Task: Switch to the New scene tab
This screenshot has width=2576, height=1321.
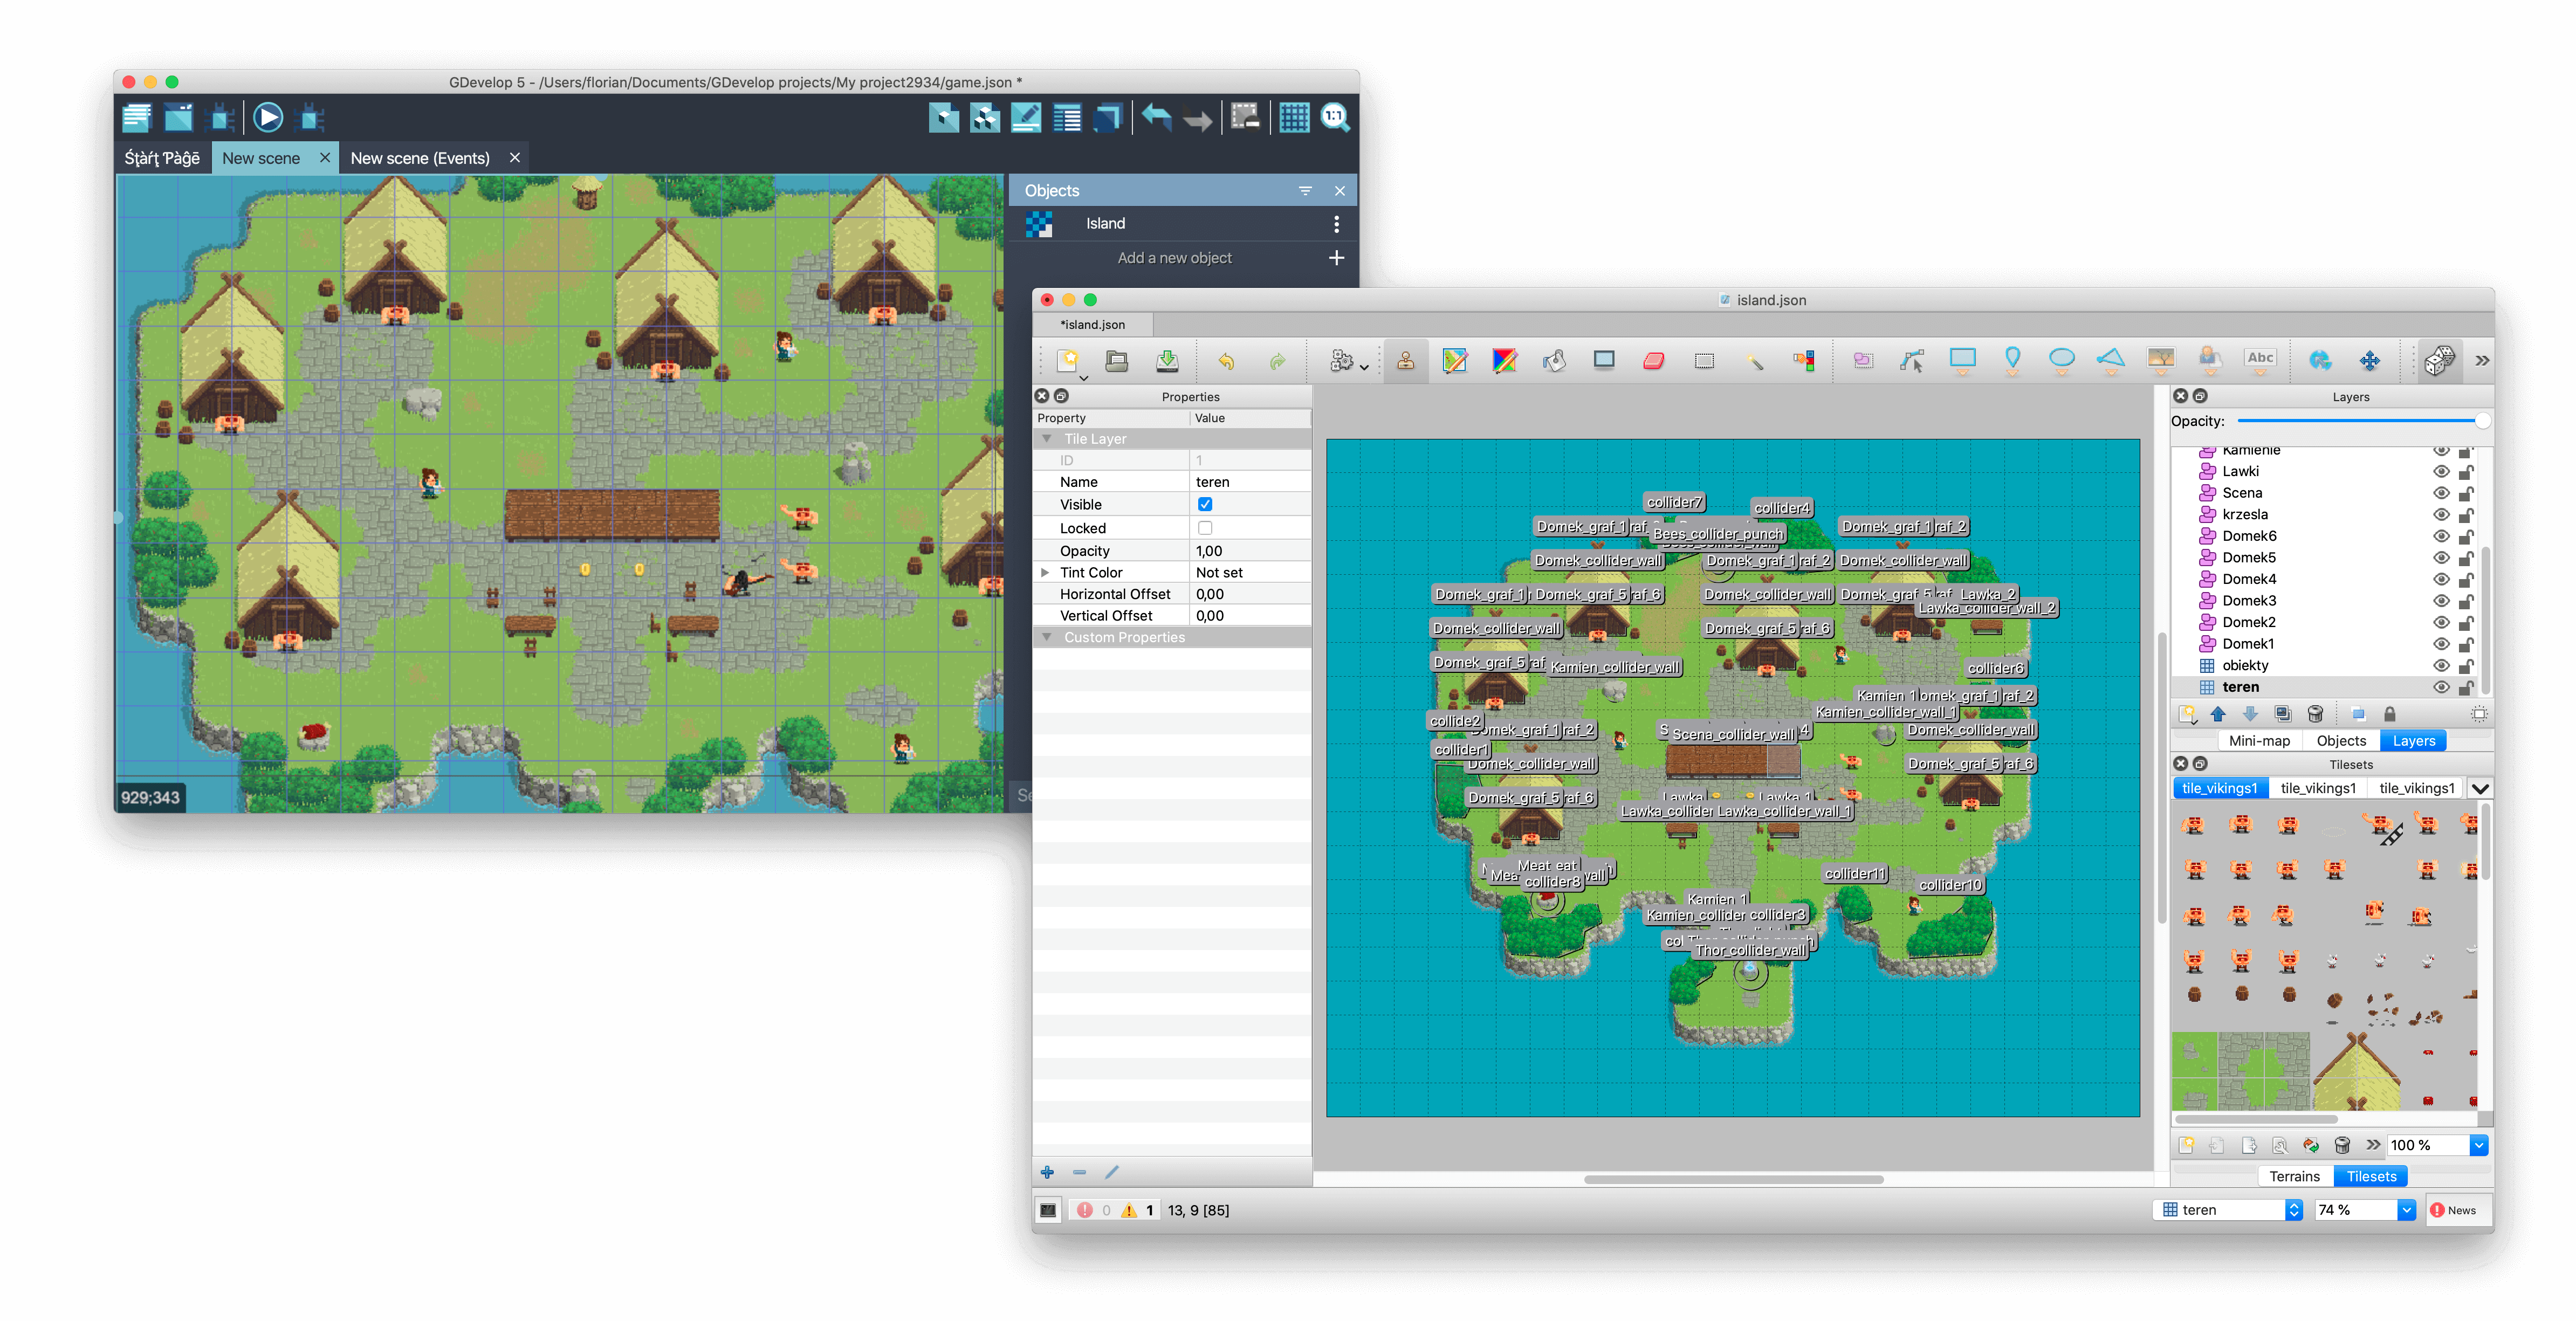Action: point(261,157)
